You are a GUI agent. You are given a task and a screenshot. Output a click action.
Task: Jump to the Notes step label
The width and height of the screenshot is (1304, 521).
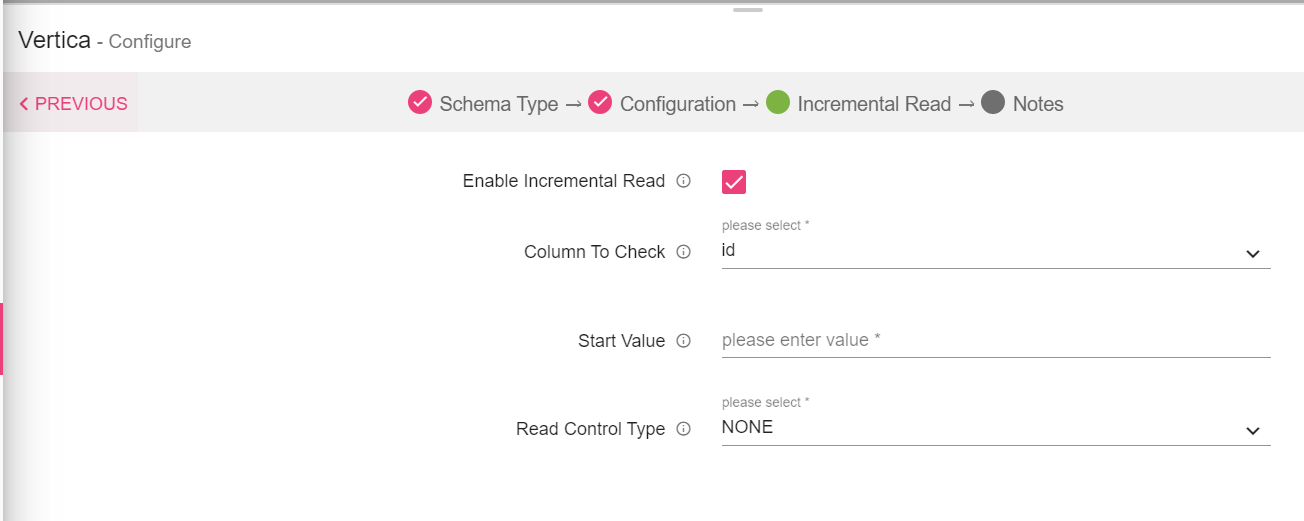tap(1038, 104)
